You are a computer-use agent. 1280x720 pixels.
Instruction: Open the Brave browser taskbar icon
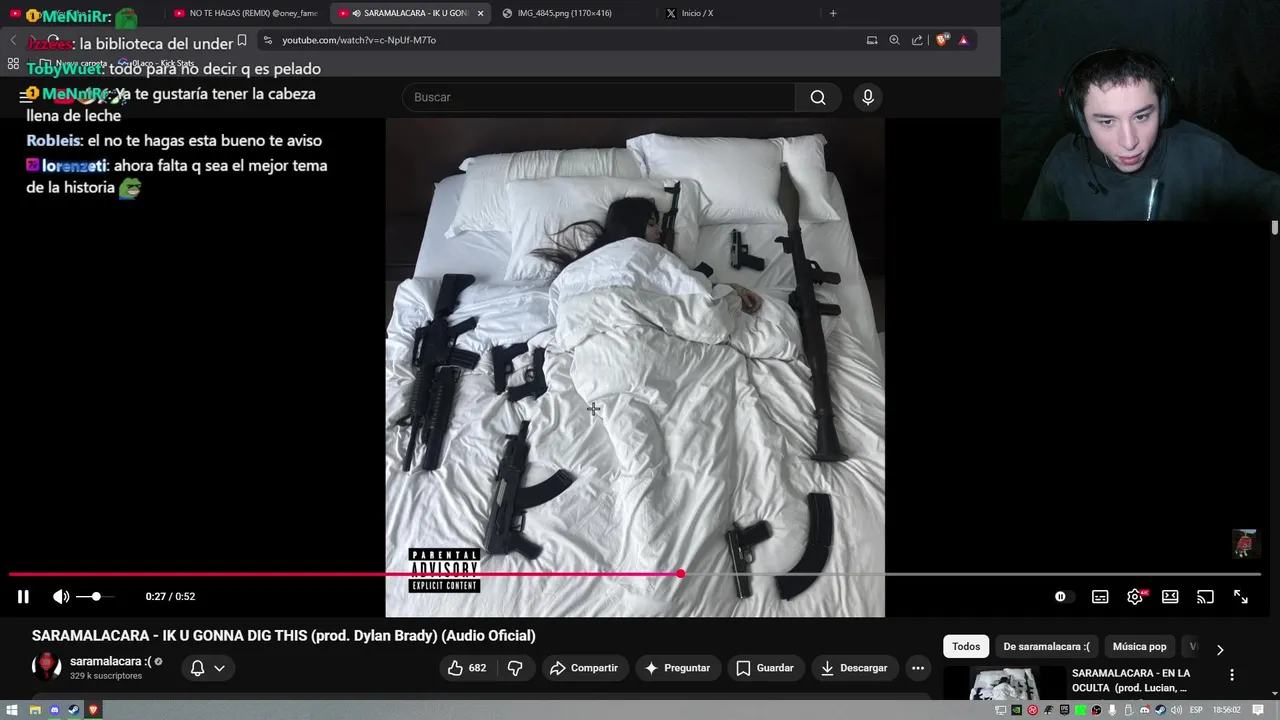[x=93, y=710]
